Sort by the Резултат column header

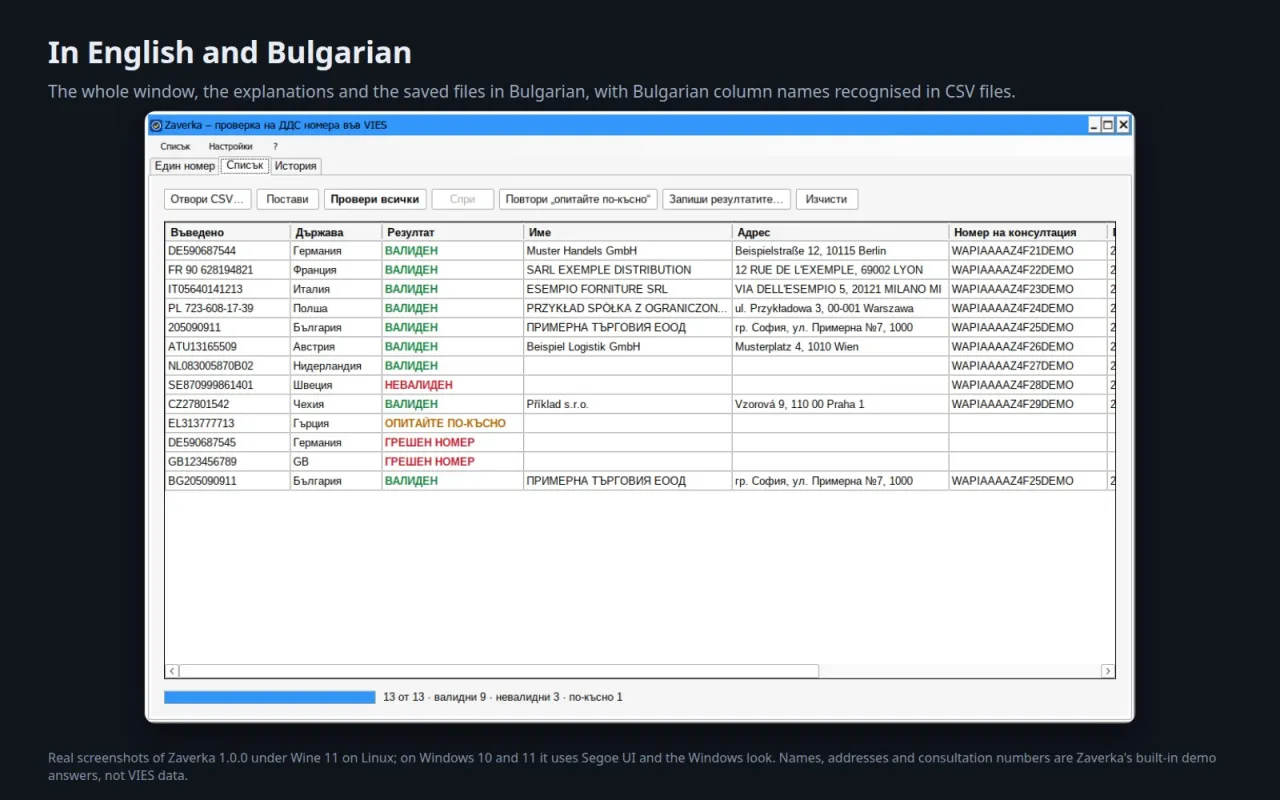pos(452,232)
